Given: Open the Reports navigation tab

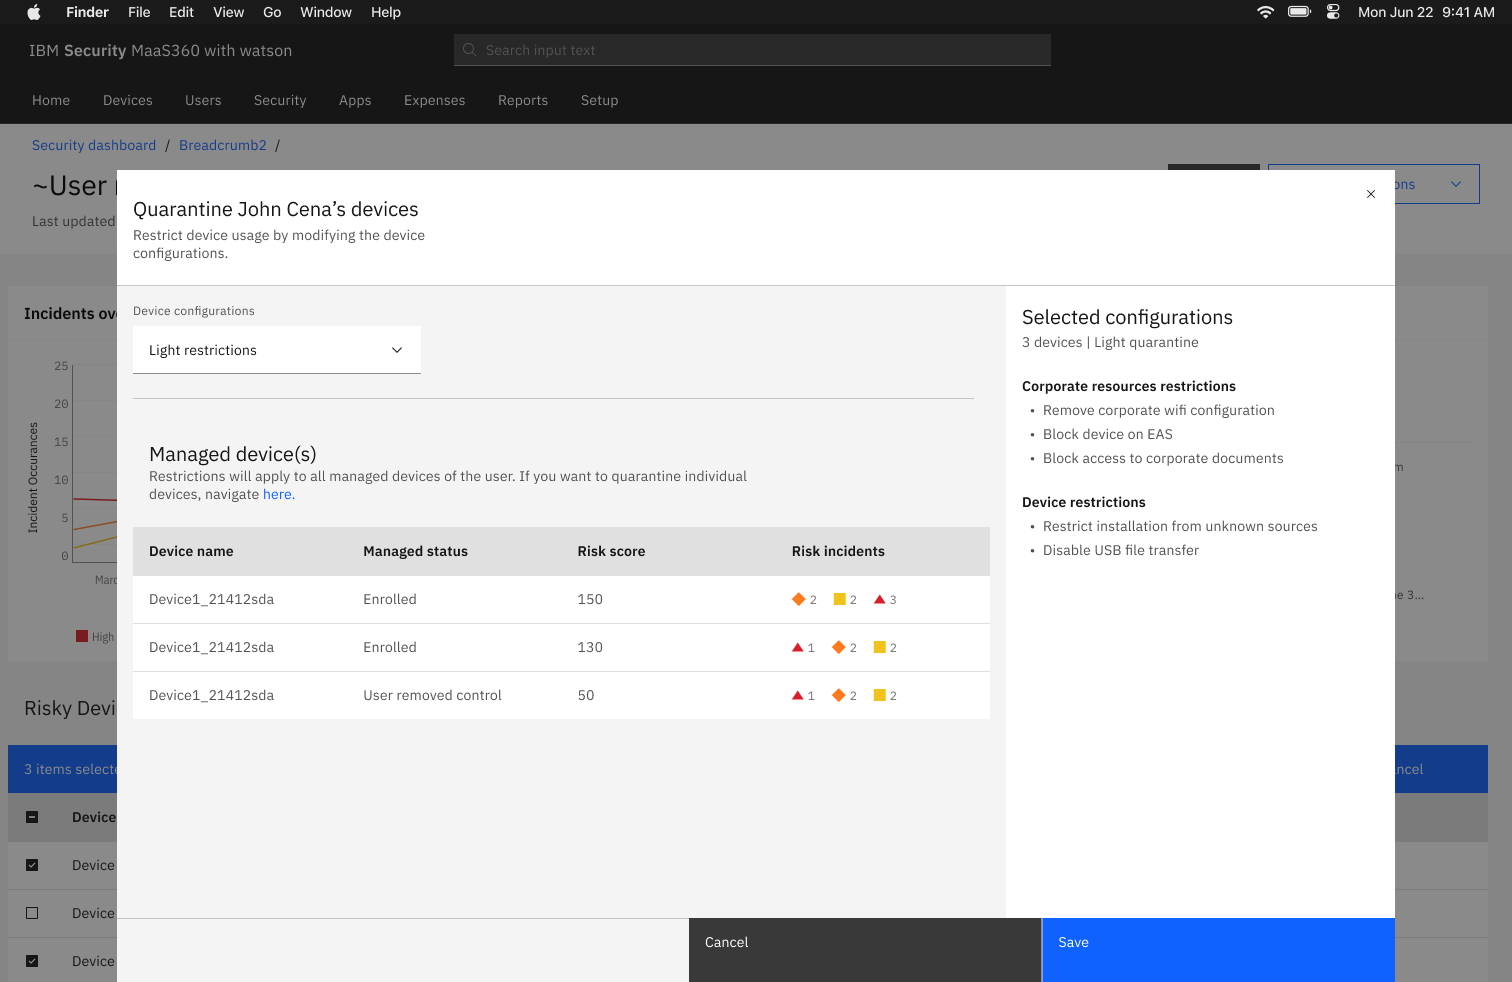Looking at the screenshot, I should click(x=523, y=100).
